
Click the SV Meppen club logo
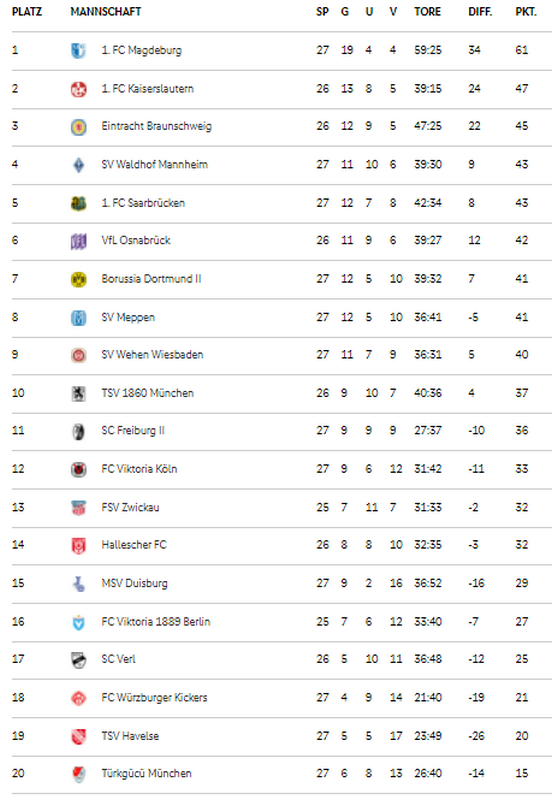(x=78, y=317)
